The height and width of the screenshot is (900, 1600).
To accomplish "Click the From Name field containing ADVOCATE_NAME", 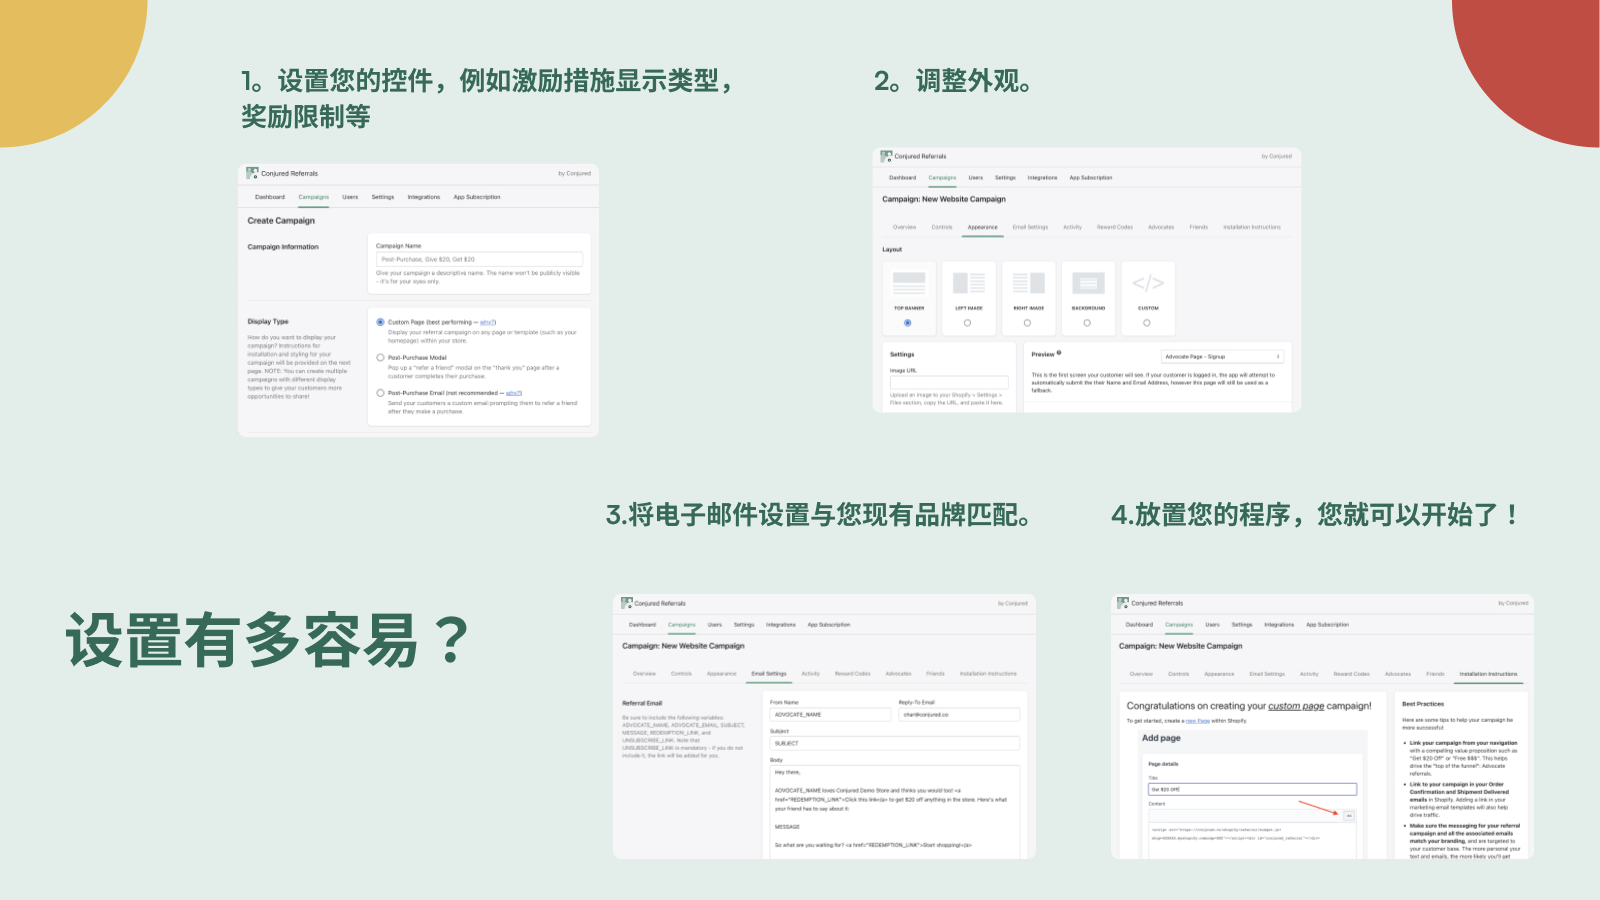I will pyautogui.click(x=830, y=715).
